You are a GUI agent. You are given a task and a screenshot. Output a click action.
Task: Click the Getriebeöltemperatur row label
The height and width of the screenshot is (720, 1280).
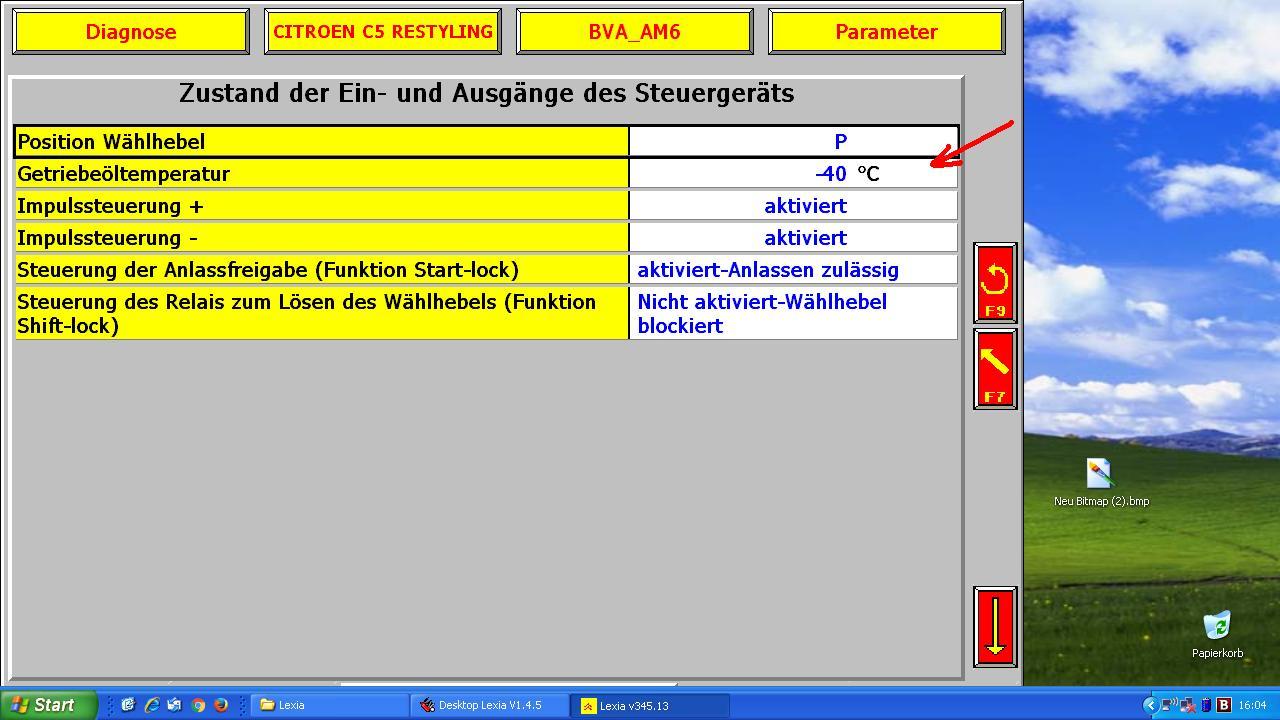pos(322,174)
